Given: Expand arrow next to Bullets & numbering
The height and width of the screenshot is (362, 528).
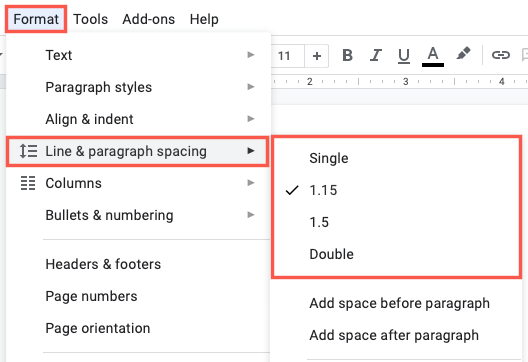Looking at the screenshot, I should [251, 215].
